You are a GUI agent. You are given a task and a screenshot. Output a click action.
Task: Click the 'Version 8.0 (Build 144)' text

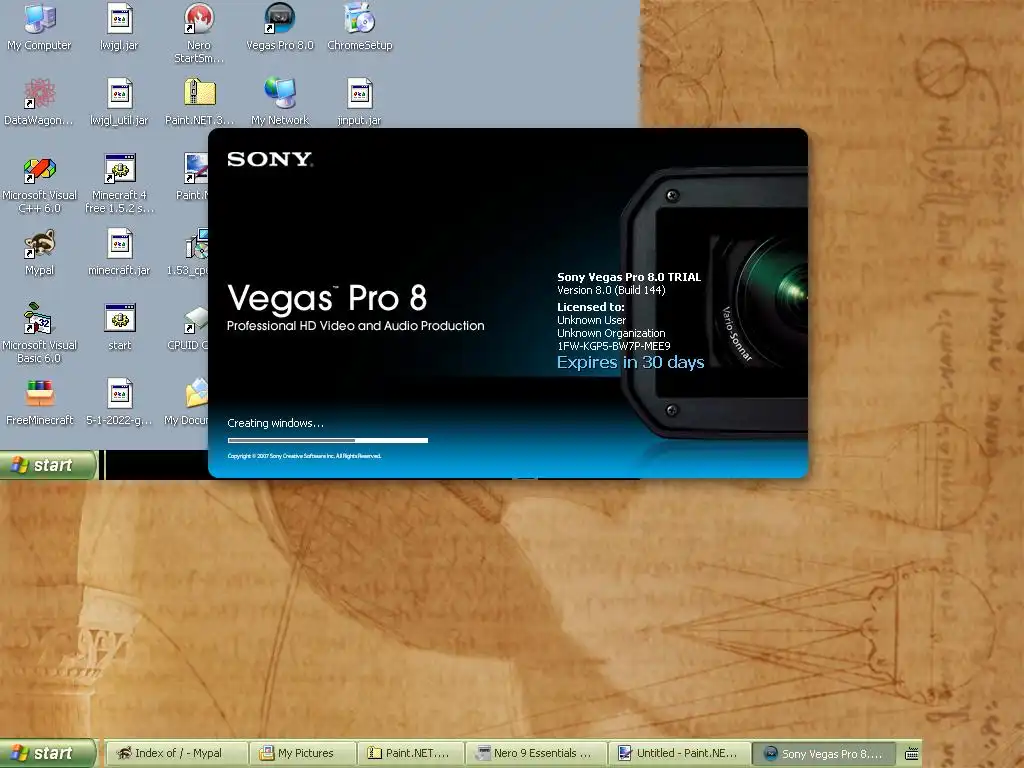coord(611,290)
